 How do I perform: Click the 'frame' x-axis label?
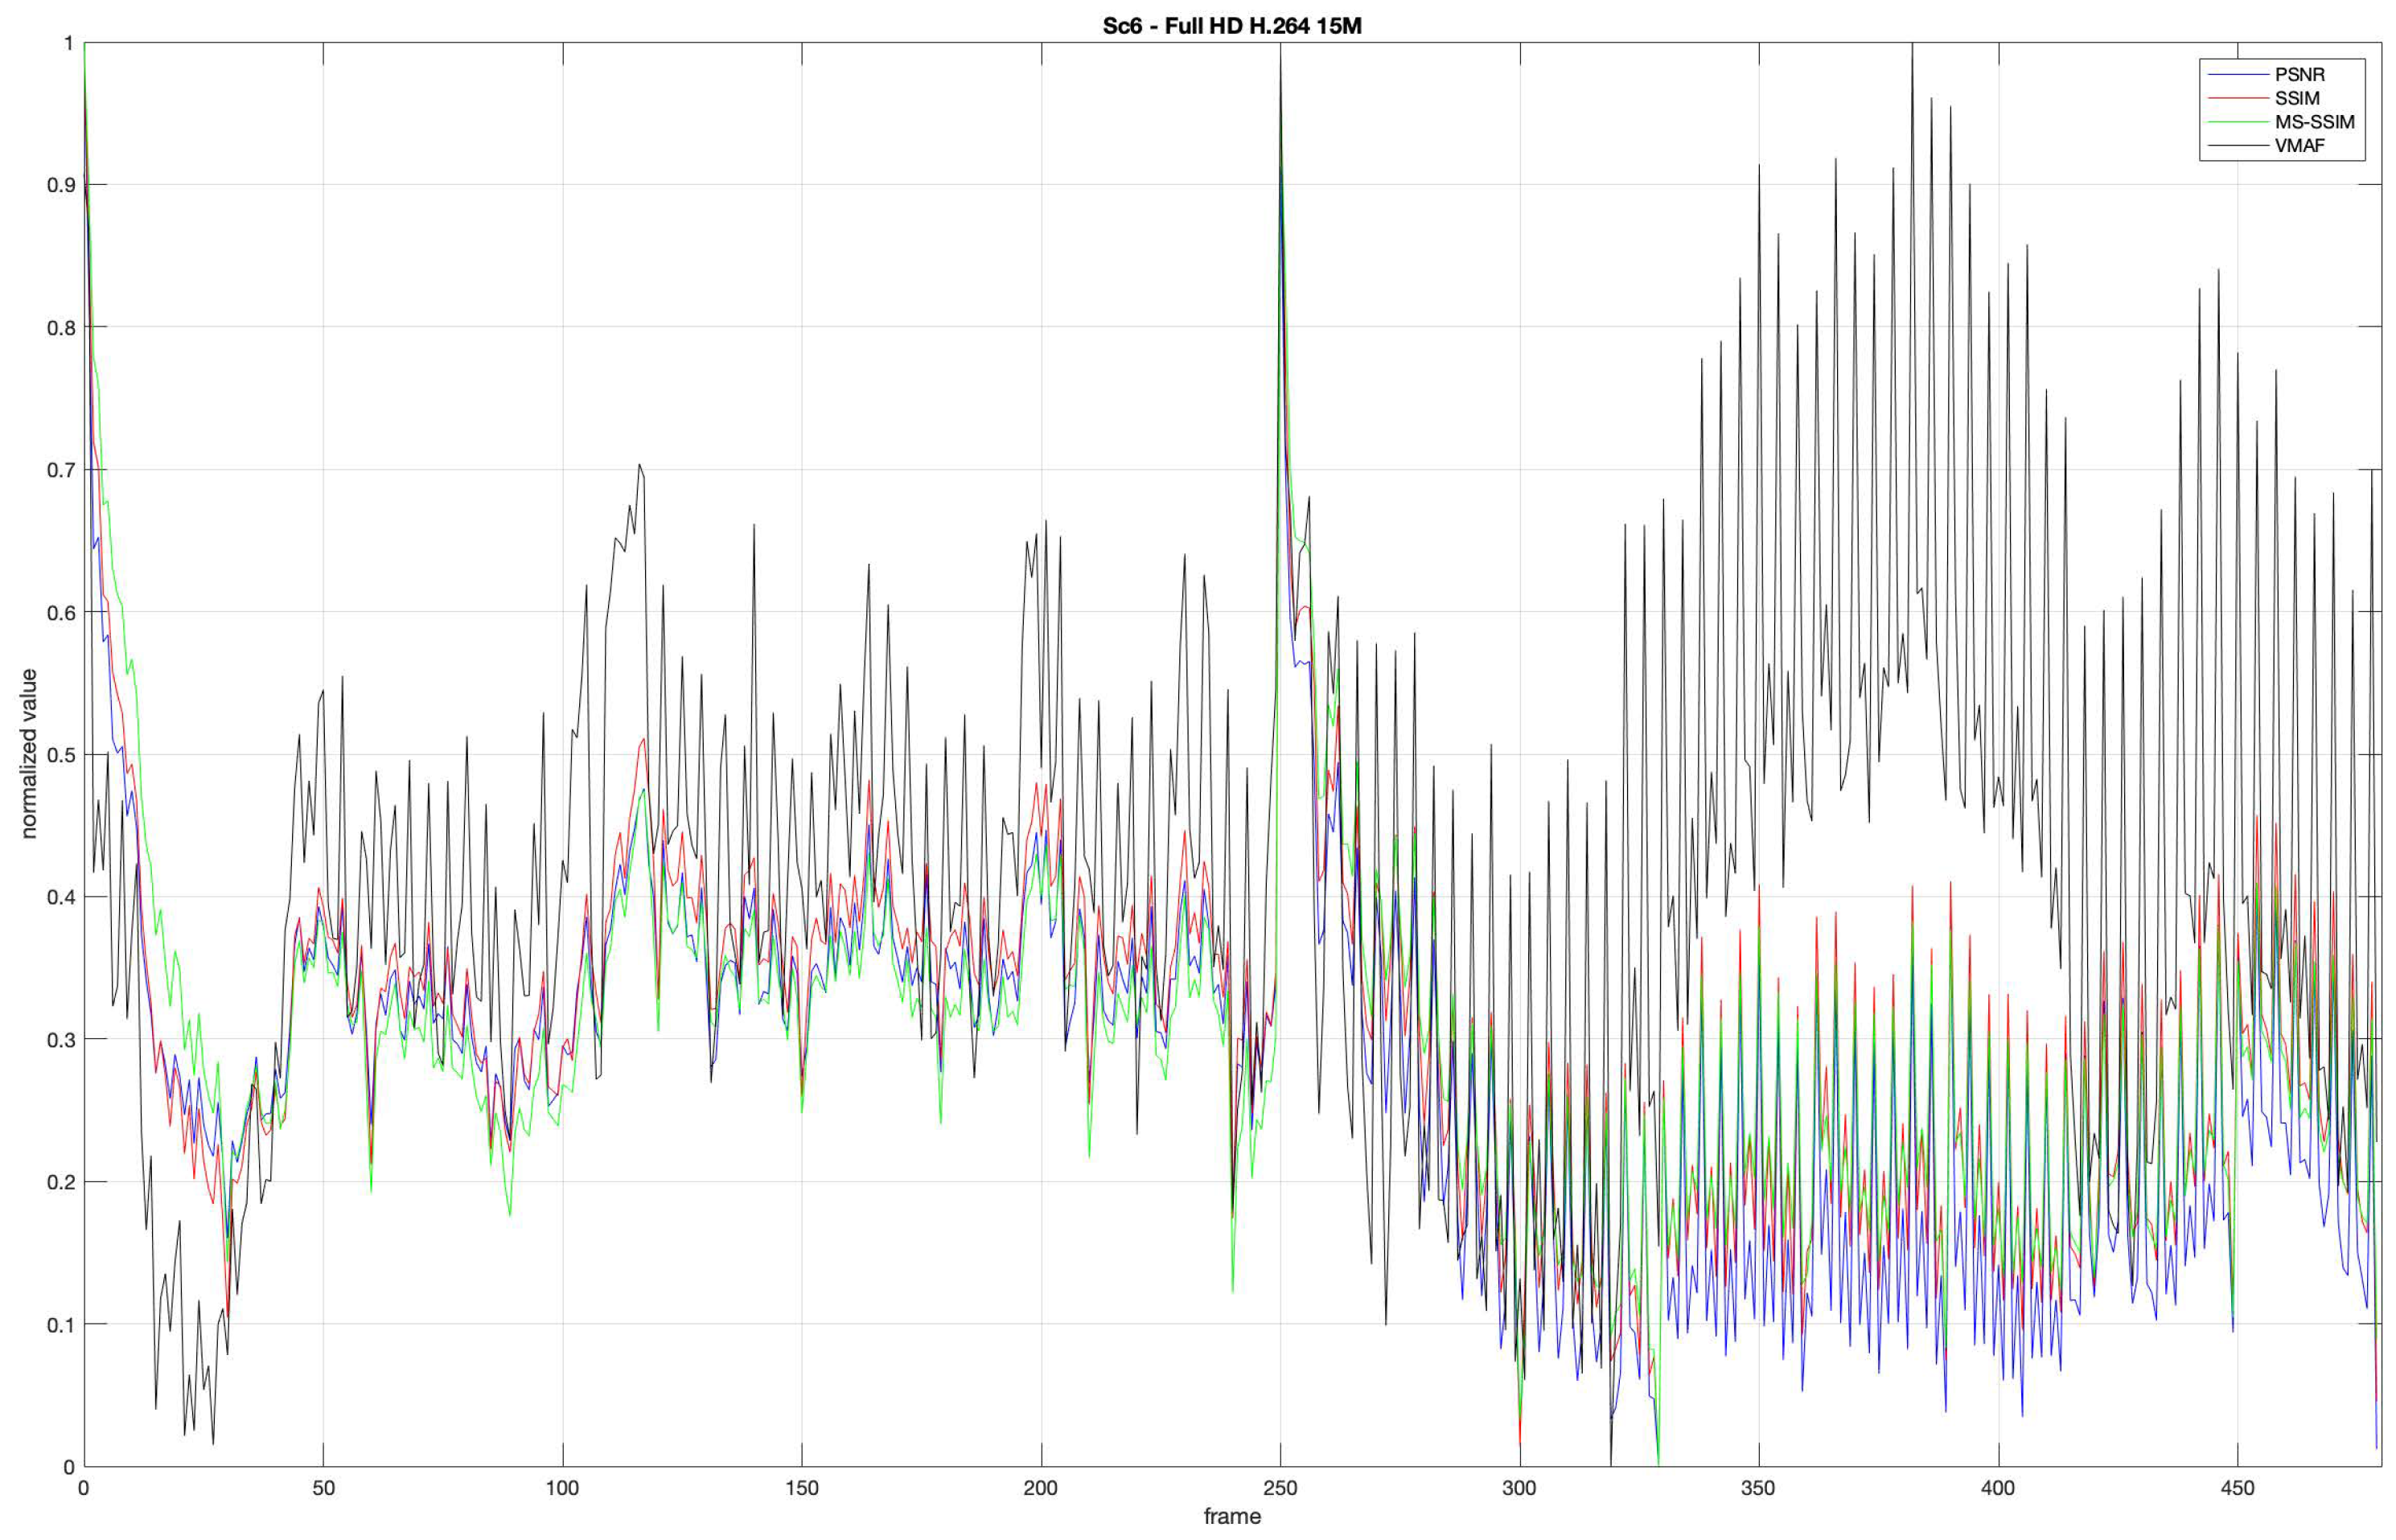[1231, 1516]
